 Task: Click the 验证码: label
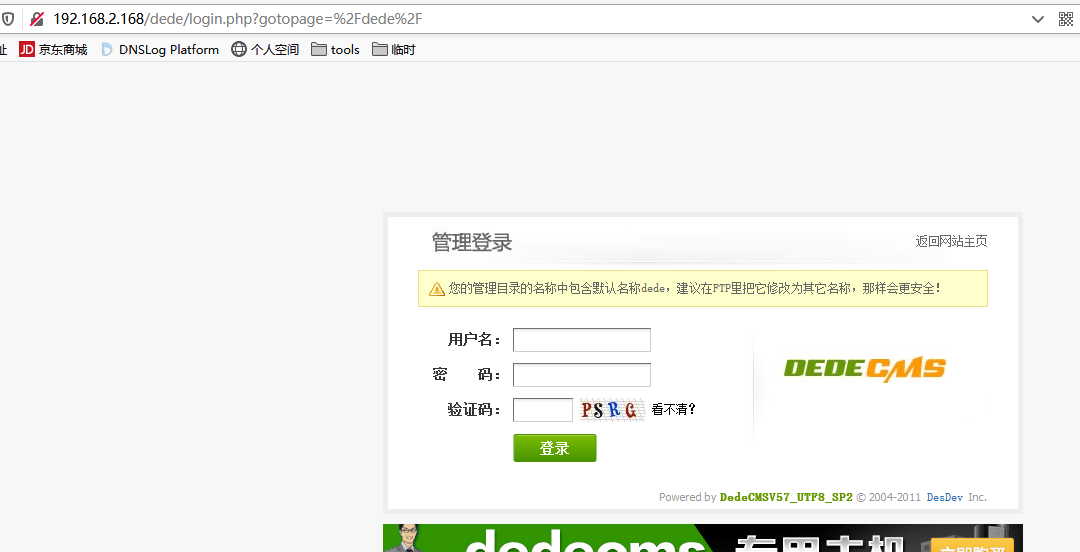(x=474, y=410)
